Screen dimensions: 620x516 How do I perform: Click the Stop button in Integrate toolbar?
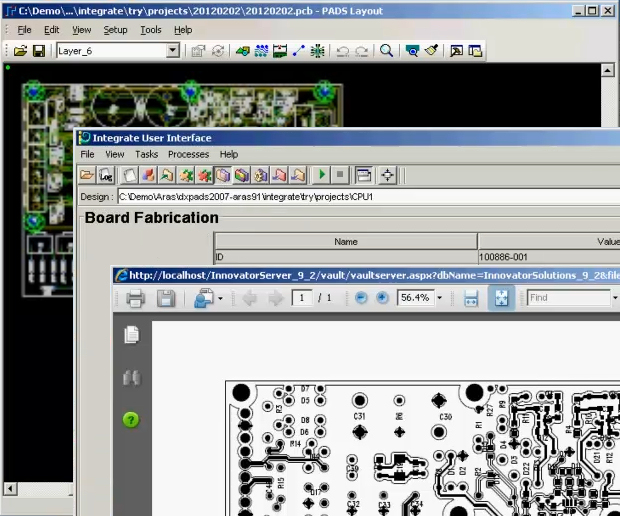340,174
